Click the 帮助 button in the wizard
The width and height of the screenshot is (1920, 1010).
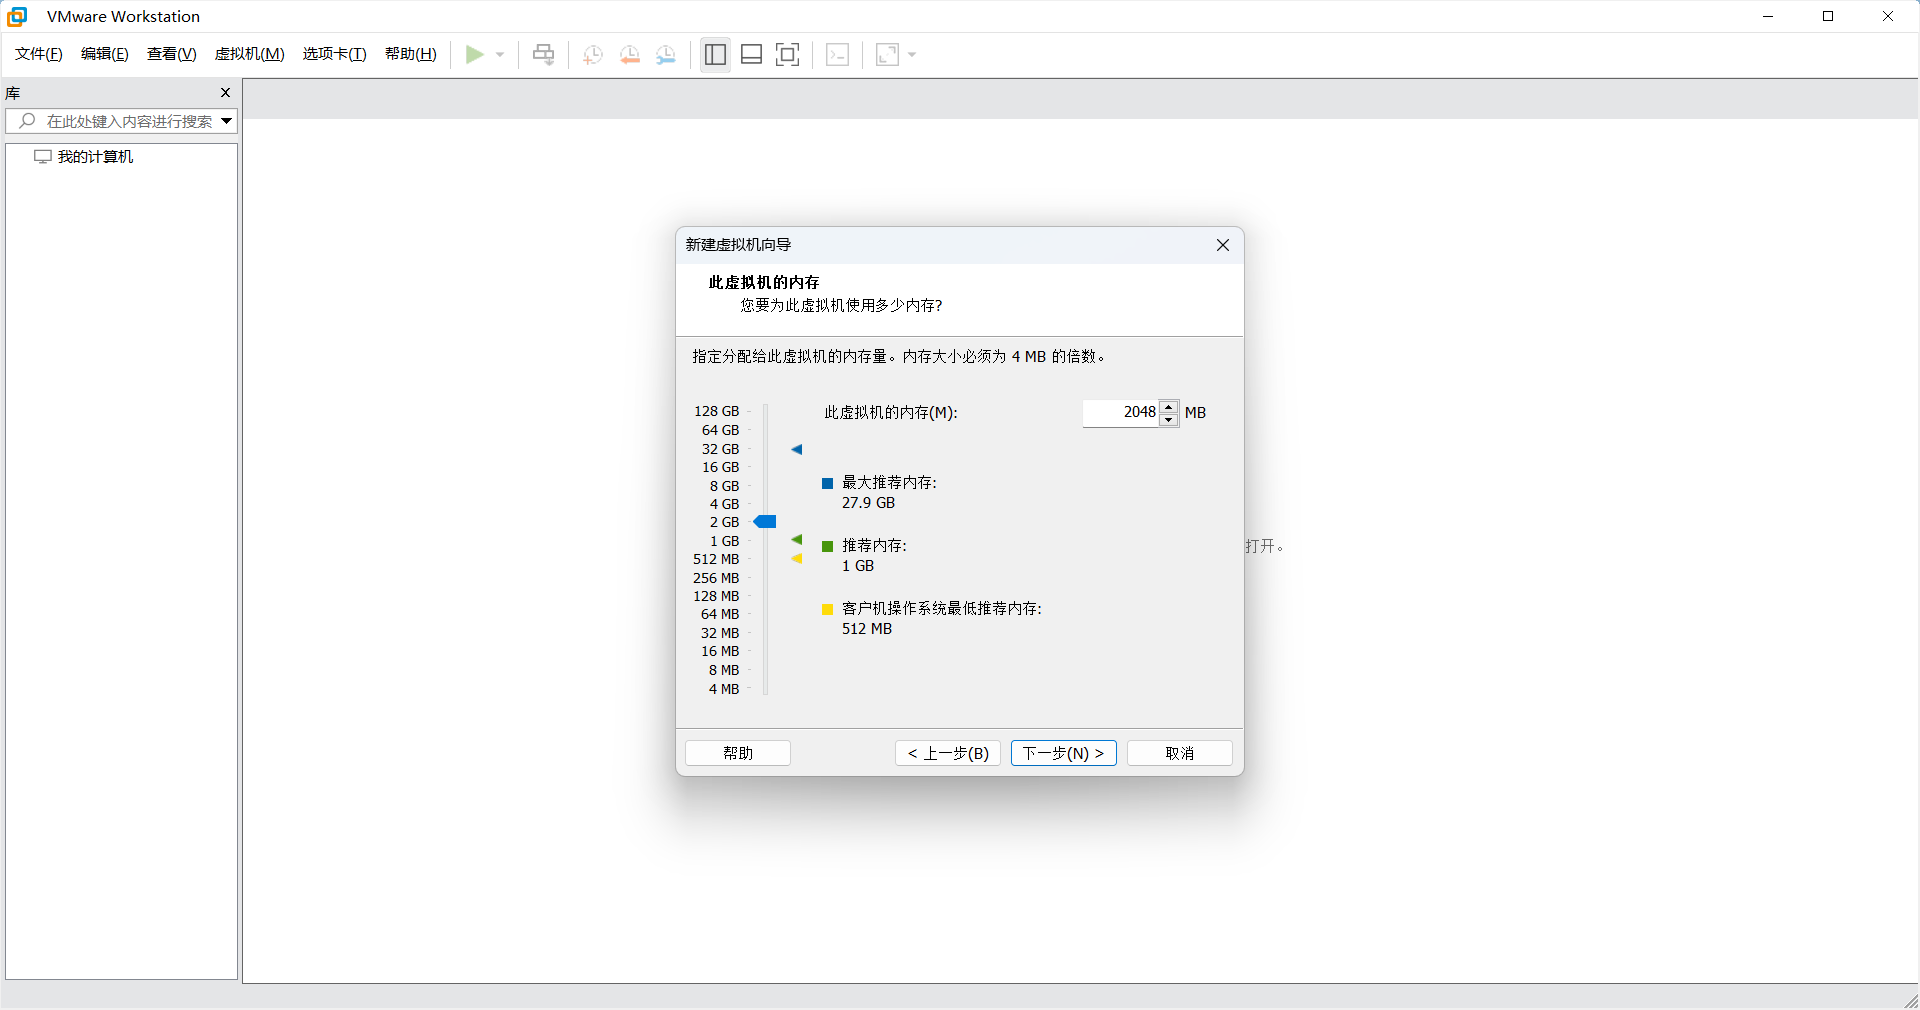coord(738,753)
